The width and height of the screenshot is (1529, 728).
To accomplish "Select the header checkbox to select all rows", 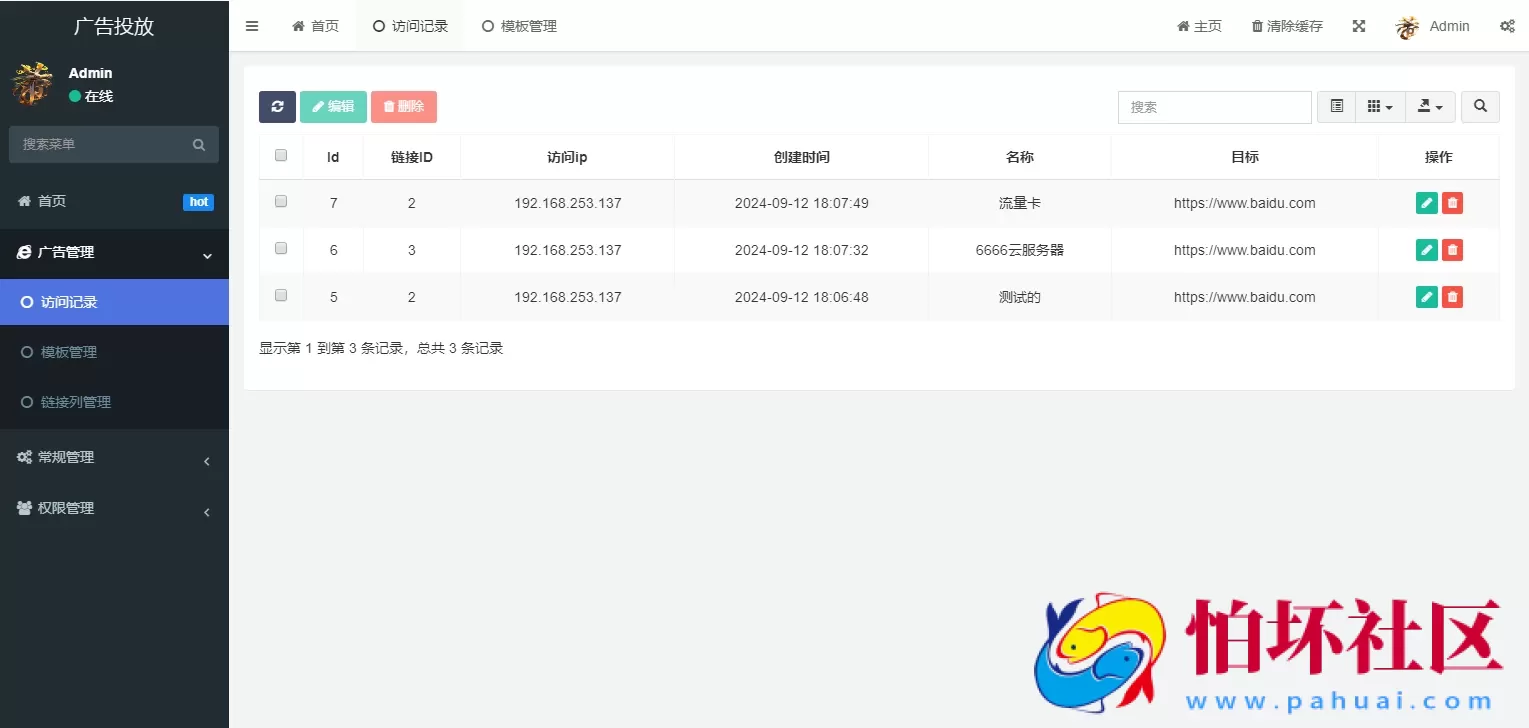I will [x=280, y=155].
